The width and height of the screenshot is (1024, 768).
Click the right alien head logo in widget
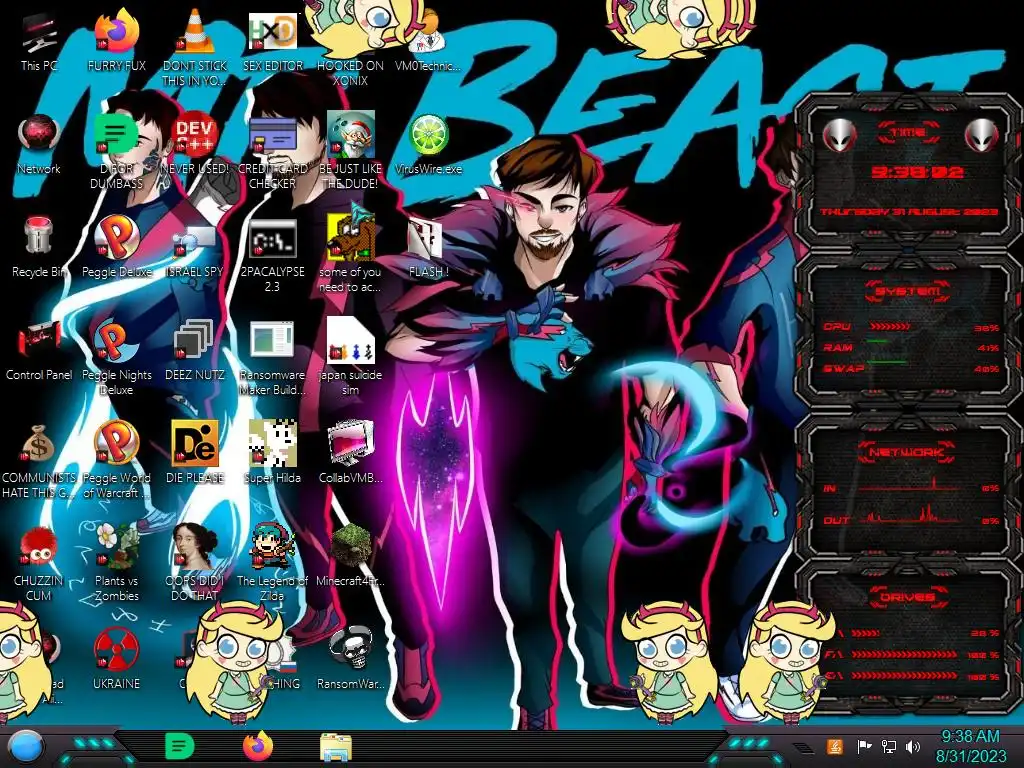(982, 136)
